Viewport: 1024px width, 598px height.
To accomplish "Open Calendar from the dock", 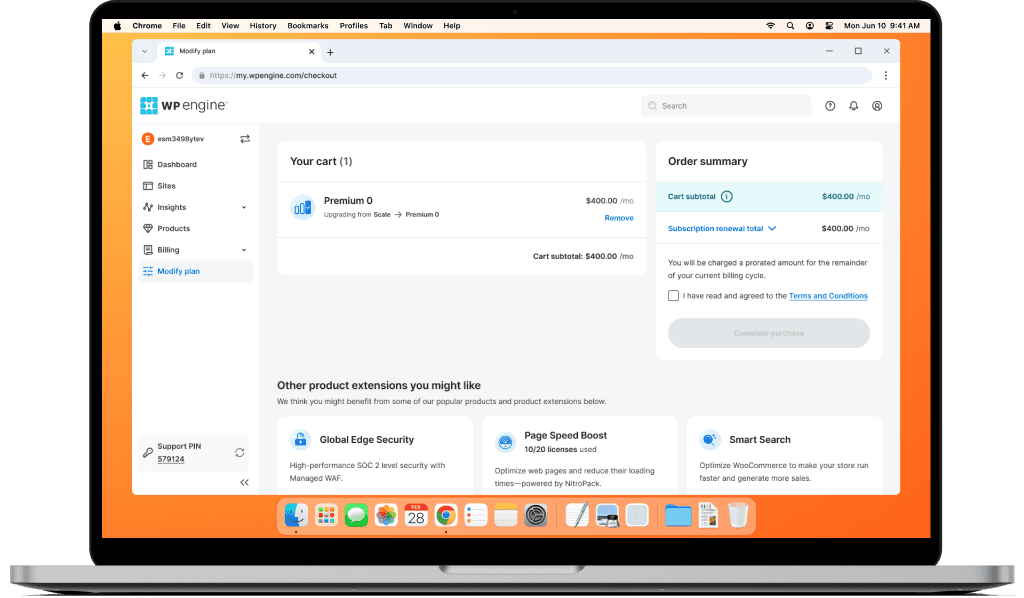I will [416, 516].
